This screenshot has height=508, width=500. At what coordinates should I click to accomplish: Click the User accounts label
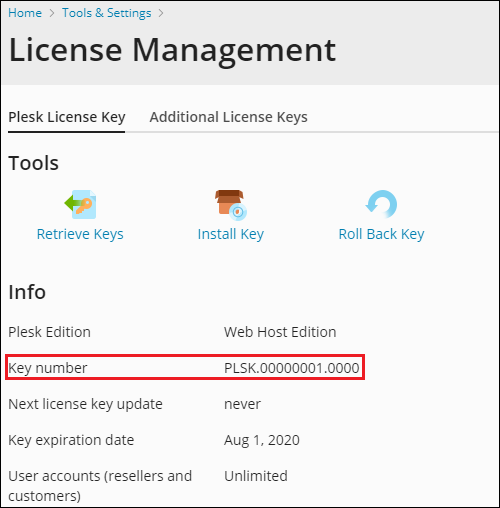coord(100,486)
